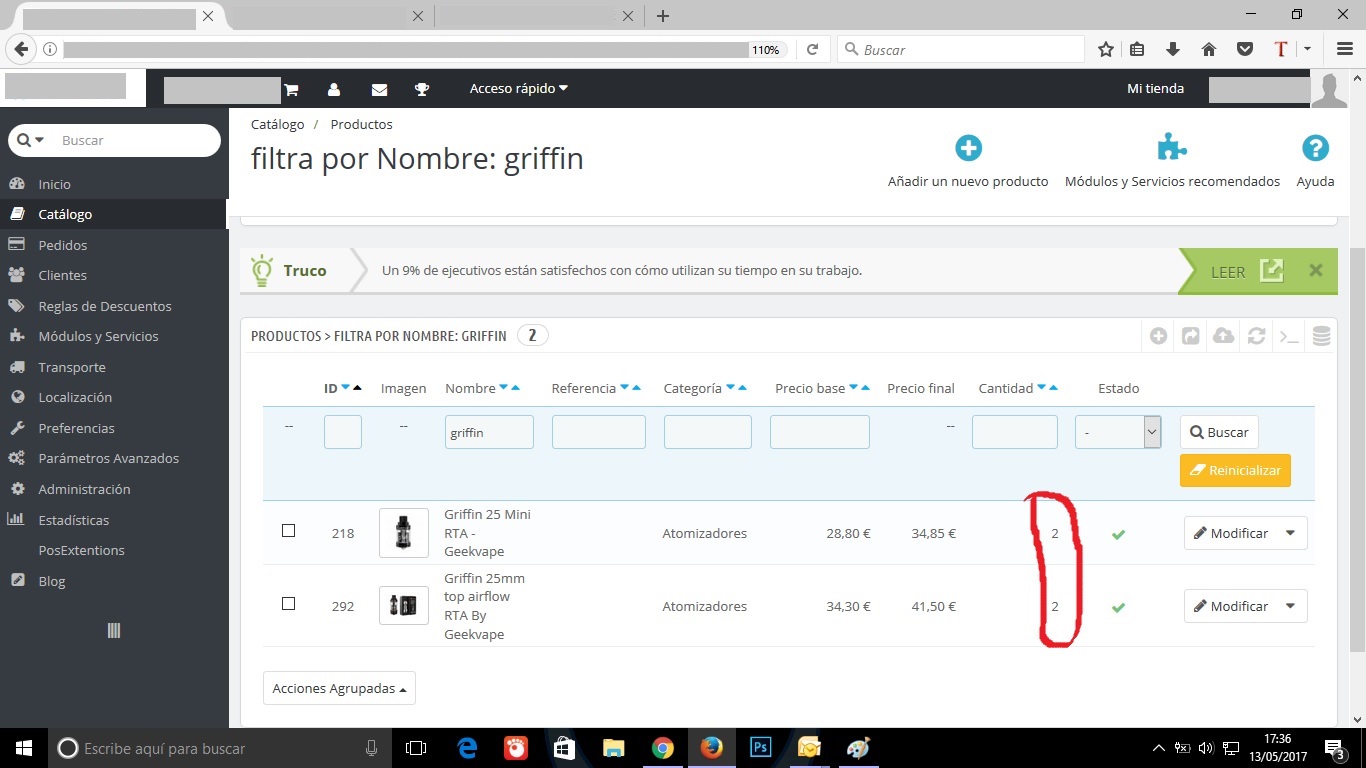Close the Truco tip banner
1366x768 pixels.
pyautogui.click(x=1316, y=270)
